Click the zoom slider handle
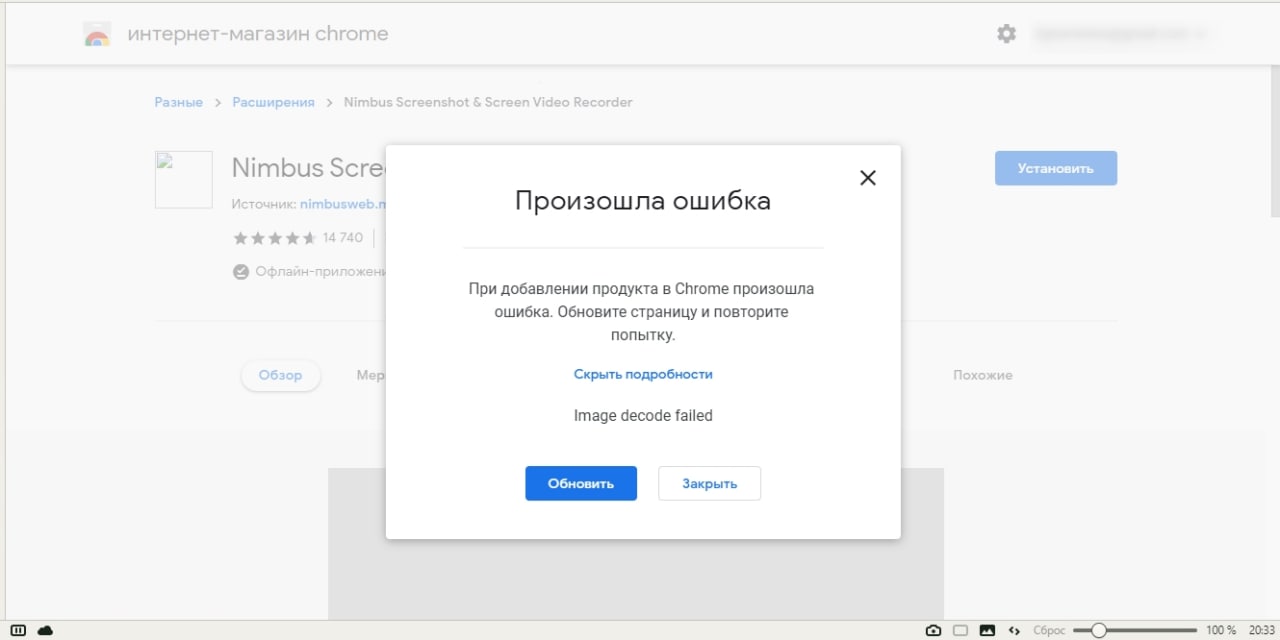 coord(1098,630)
